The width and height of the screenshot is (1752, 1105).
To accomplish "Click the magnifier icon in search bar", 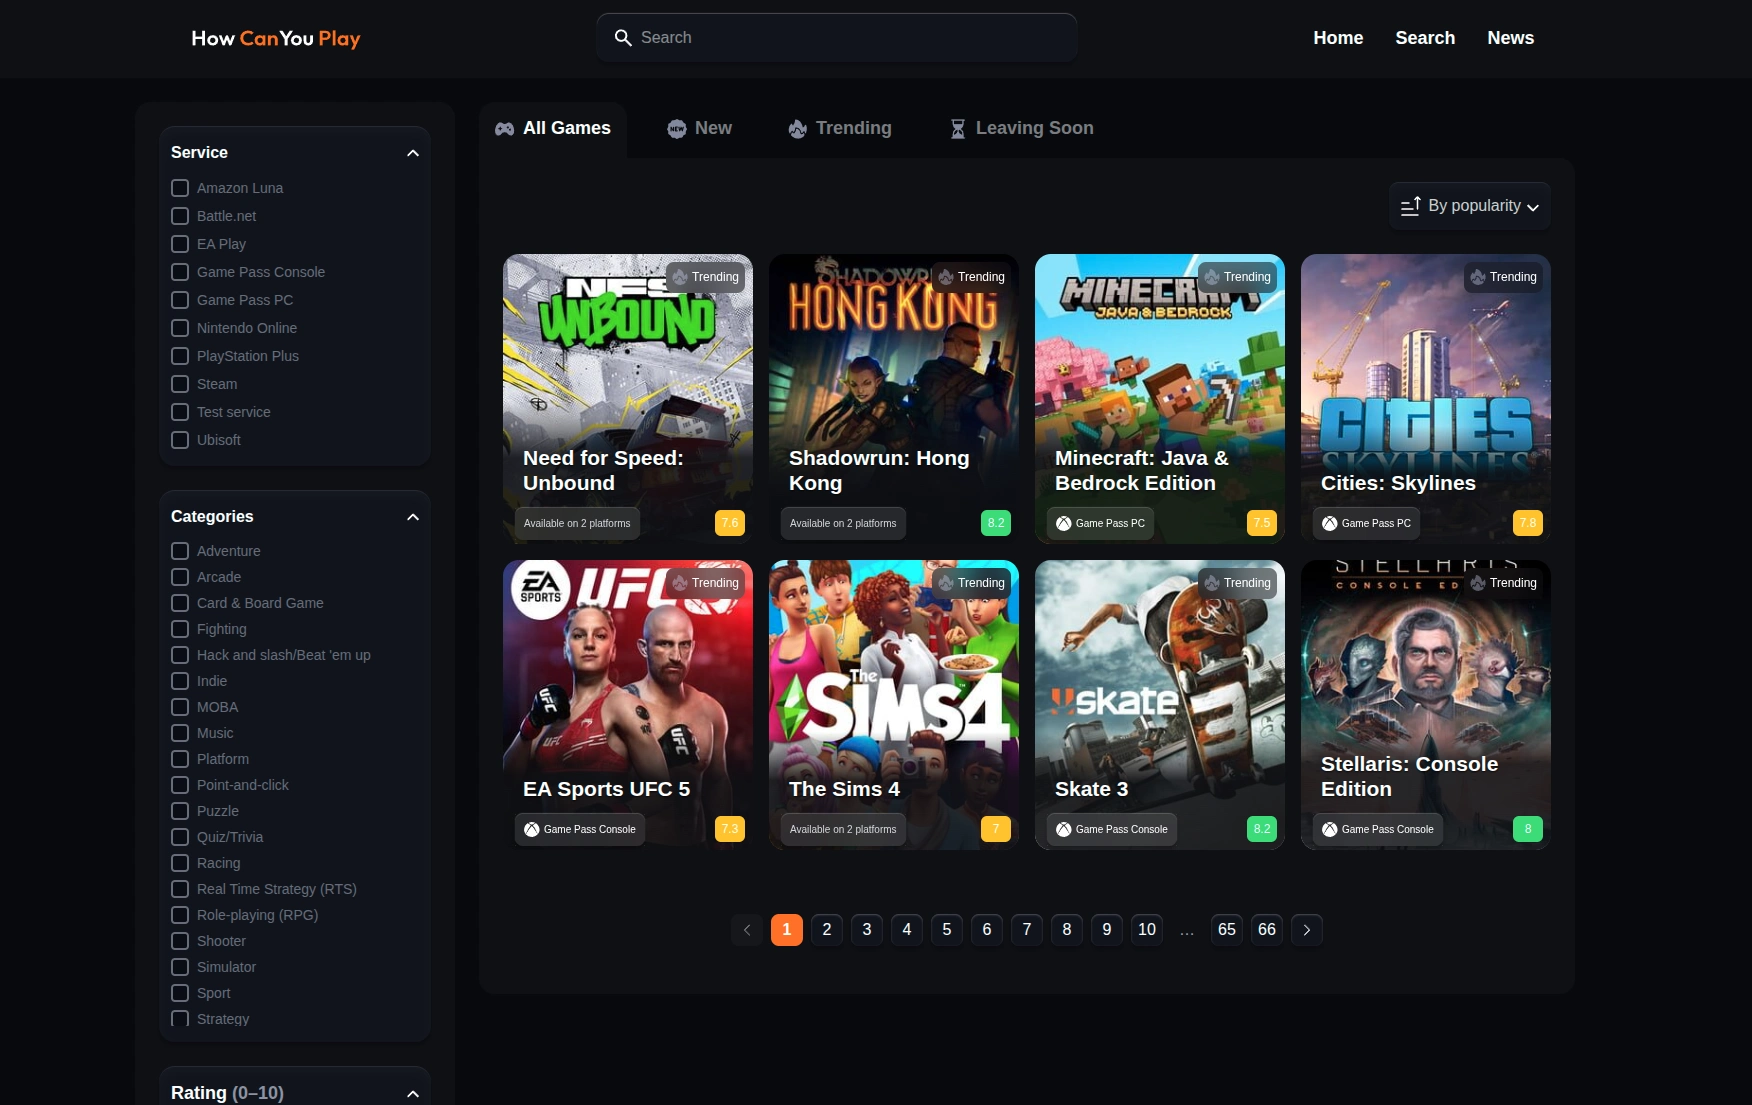I will pyautogui.click(x=623, y=38).
